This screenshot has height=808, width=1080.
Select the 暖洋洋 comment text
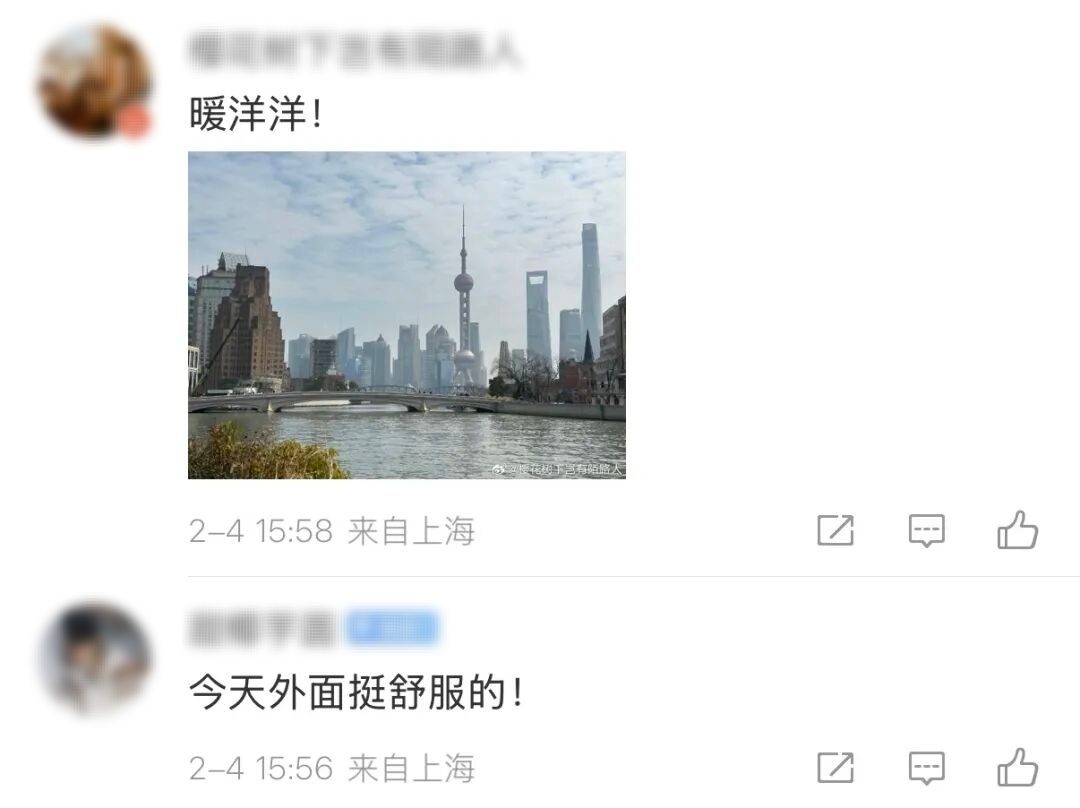(x=256, y=114)
